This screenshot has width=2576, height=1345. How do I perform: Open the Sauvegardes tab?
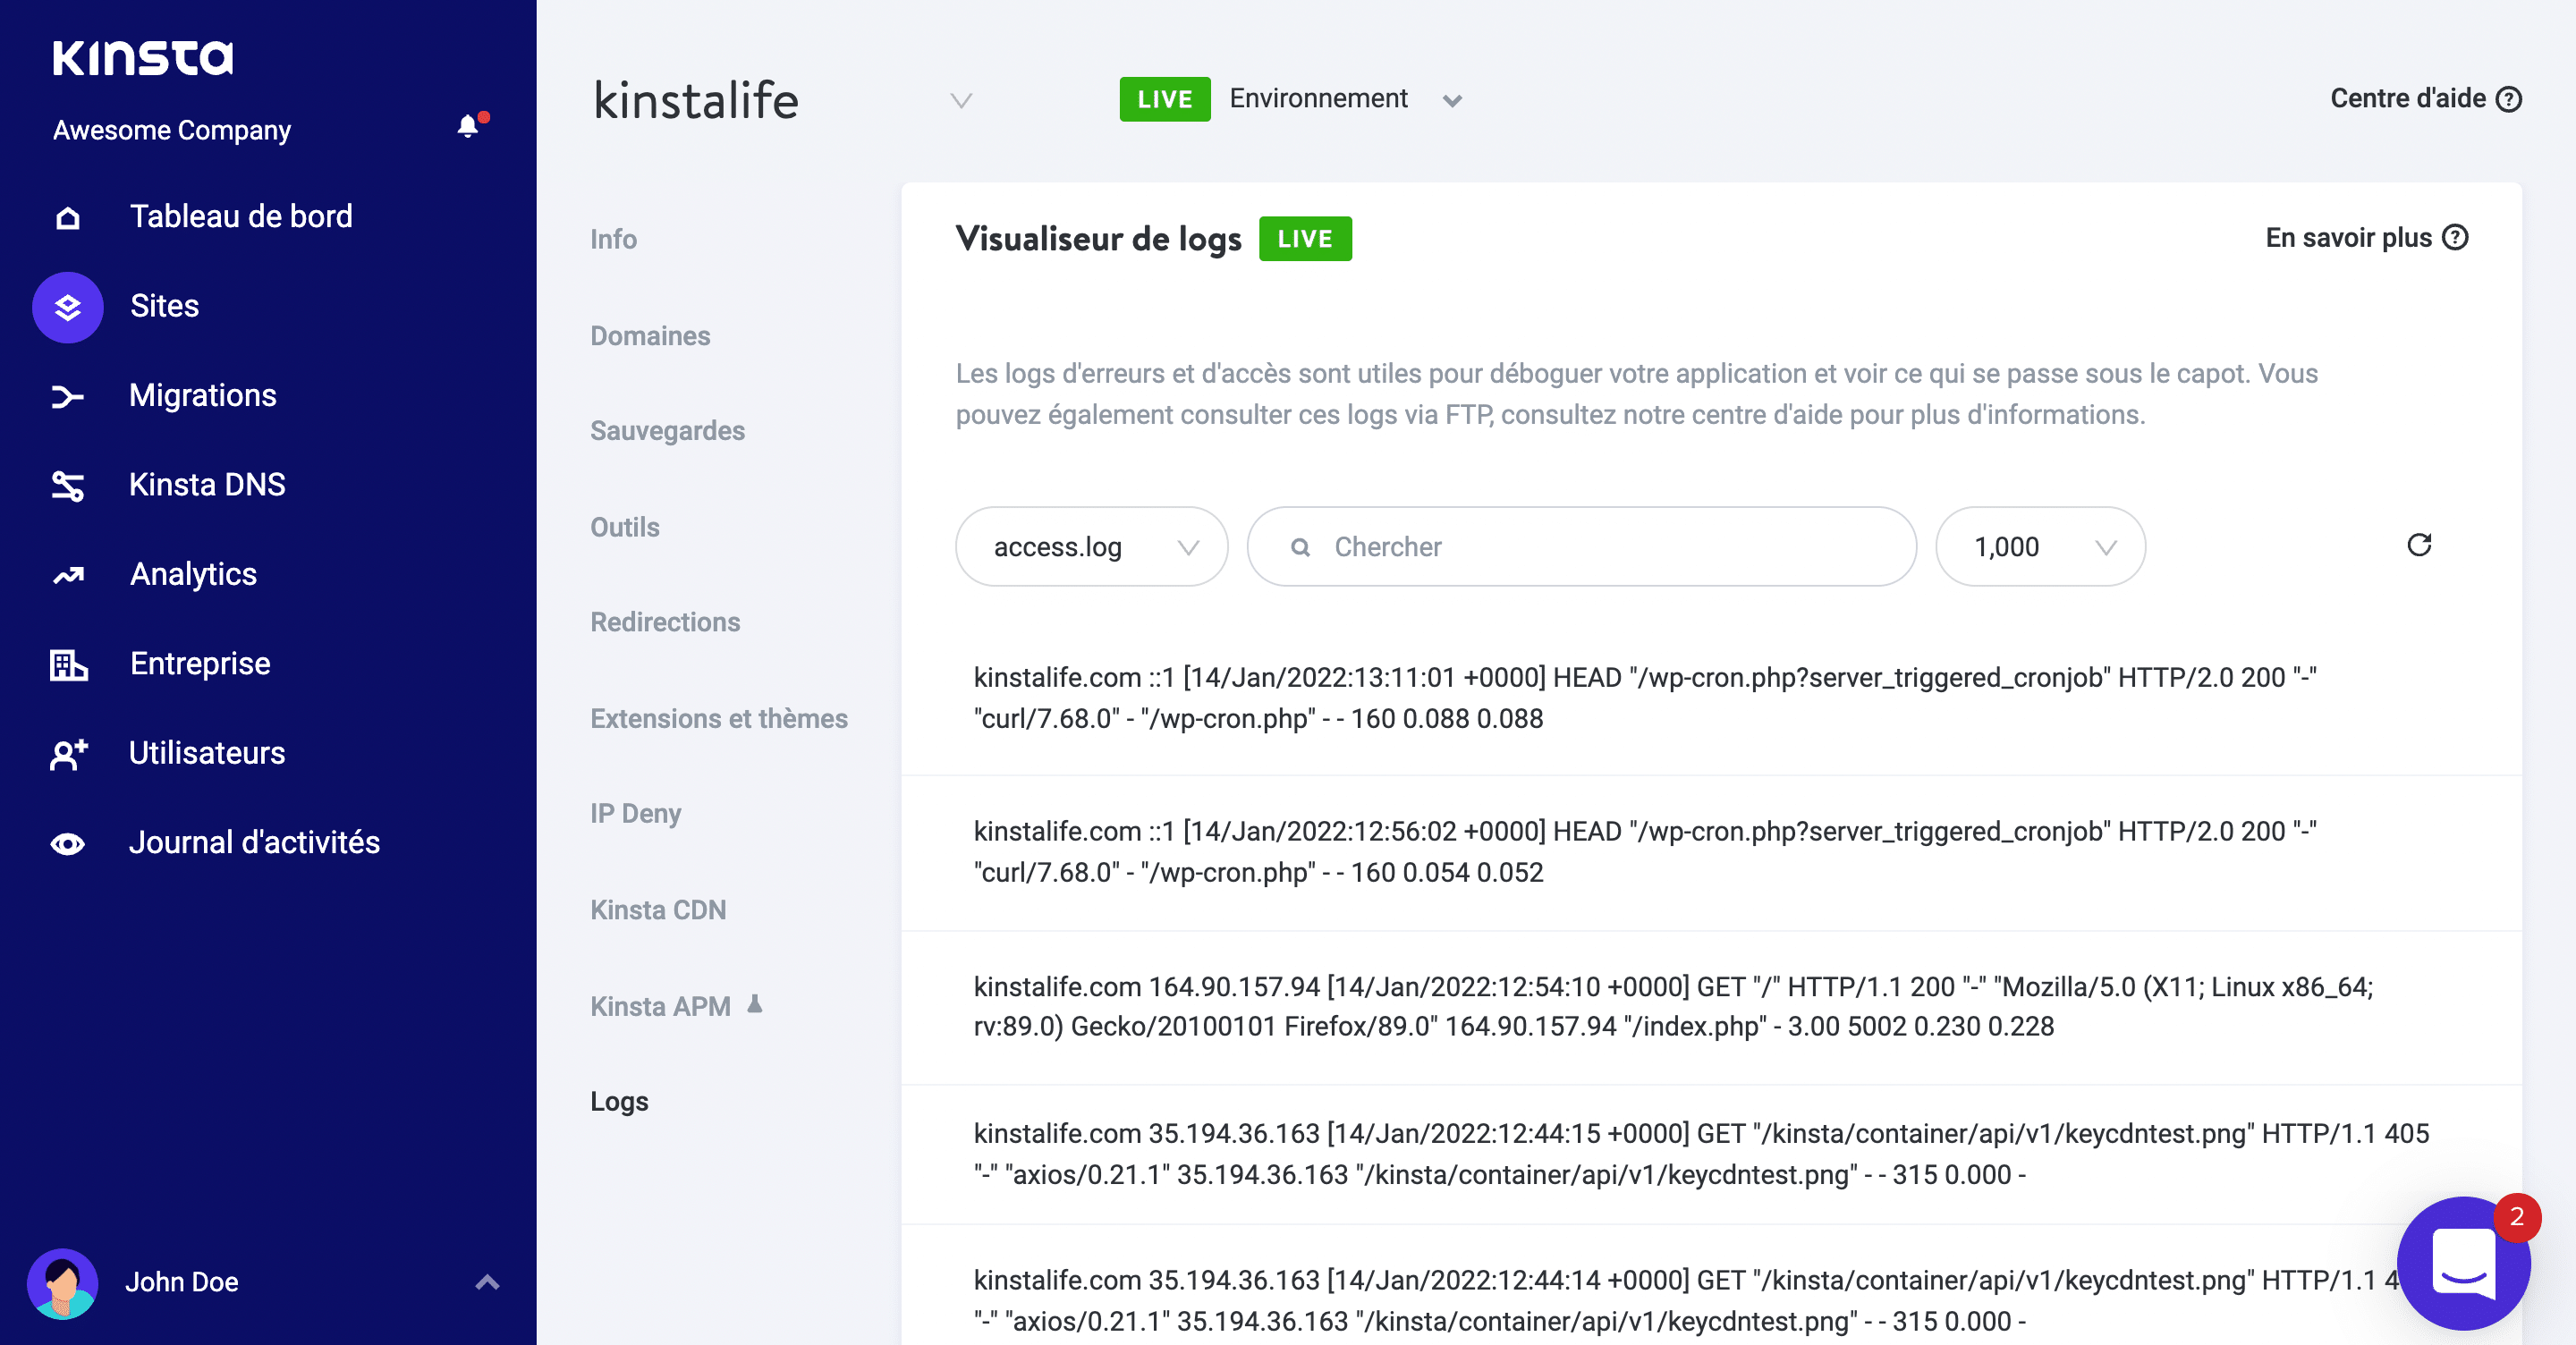point(667,431)
